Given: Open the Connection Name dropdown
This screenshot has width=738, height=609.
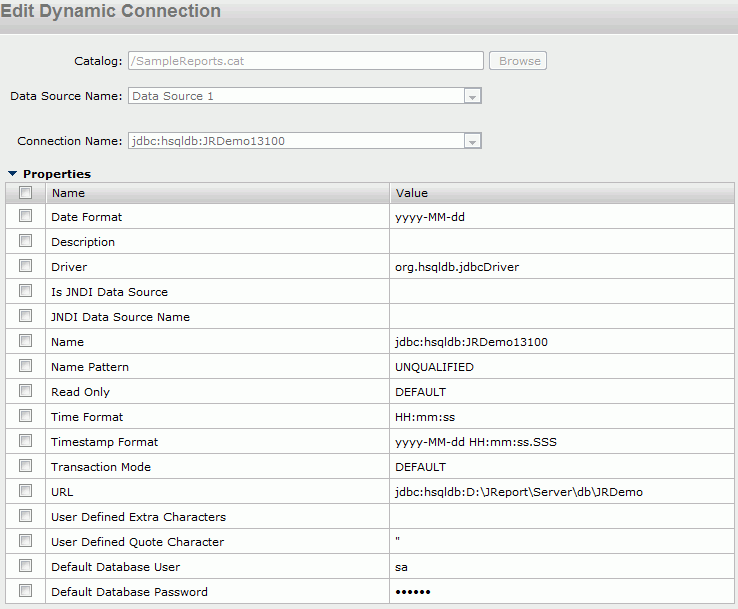Looking at the screenshot, I should (472, 141).
